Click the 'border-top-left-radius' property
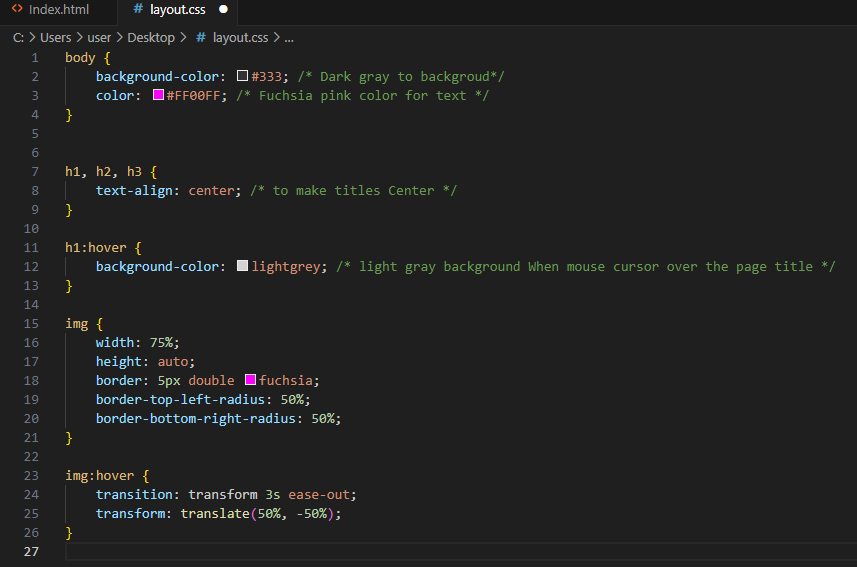The width and height of the screenshot is (857, 567). point(180,400)
